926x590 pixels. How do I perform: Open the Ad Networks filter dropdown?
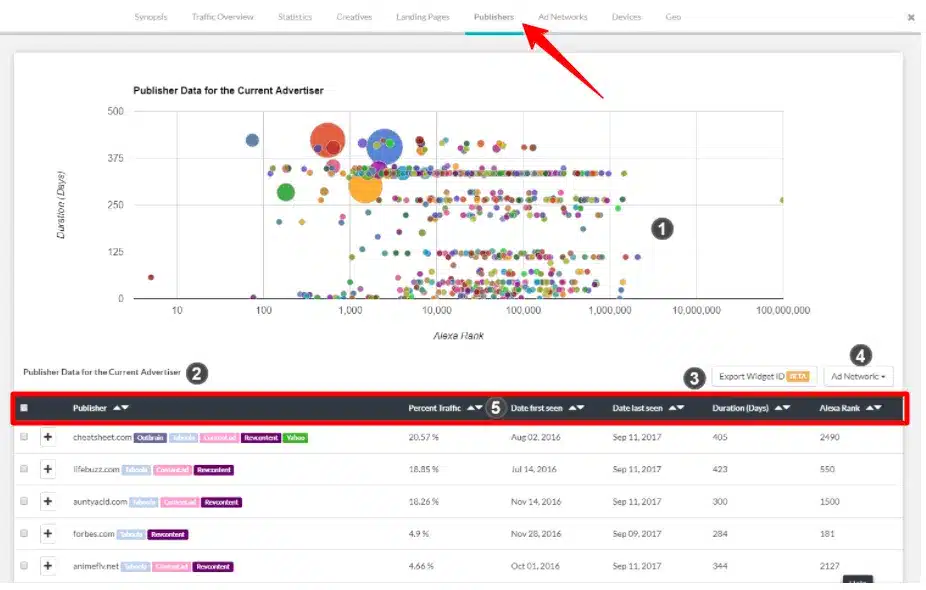click(x=858, y=376)
